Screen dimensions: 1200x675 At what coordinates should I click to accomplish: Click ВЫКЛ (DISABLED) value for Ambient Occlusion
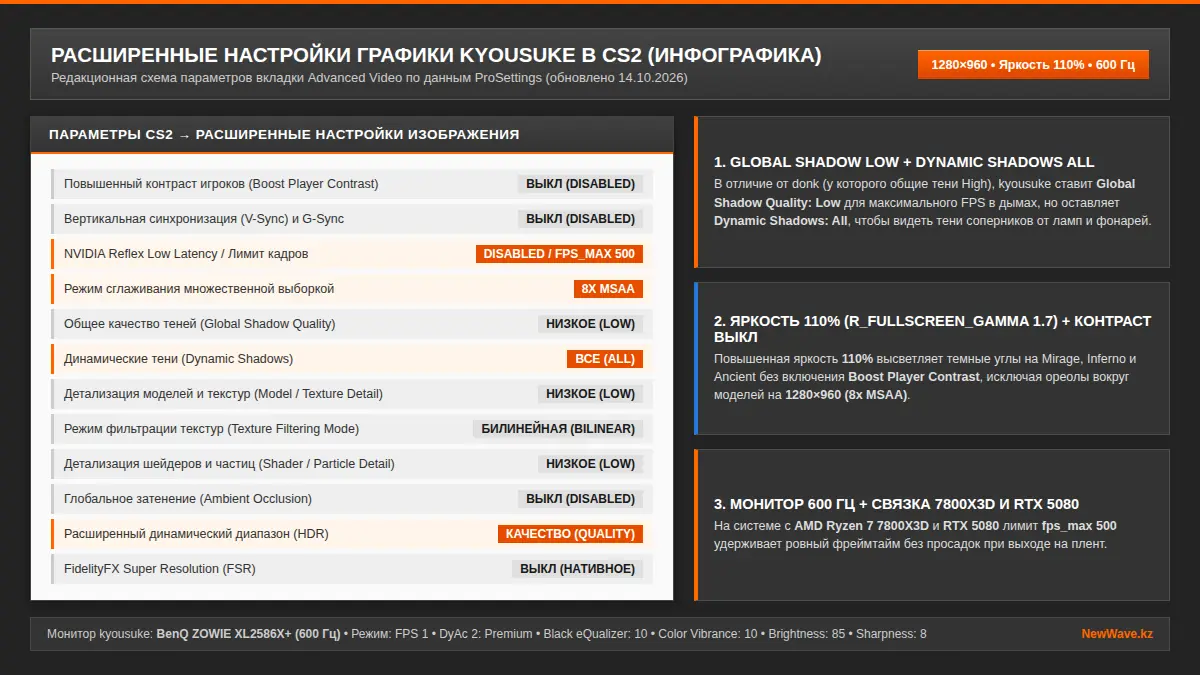coord(580,499)
